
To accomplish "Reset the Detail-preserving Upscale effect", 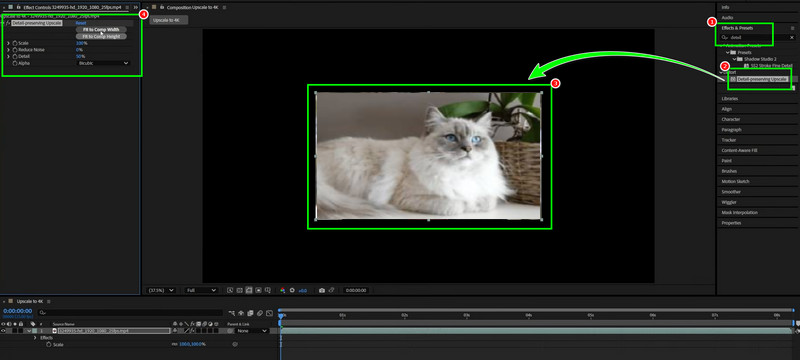I will click(81, 23).
